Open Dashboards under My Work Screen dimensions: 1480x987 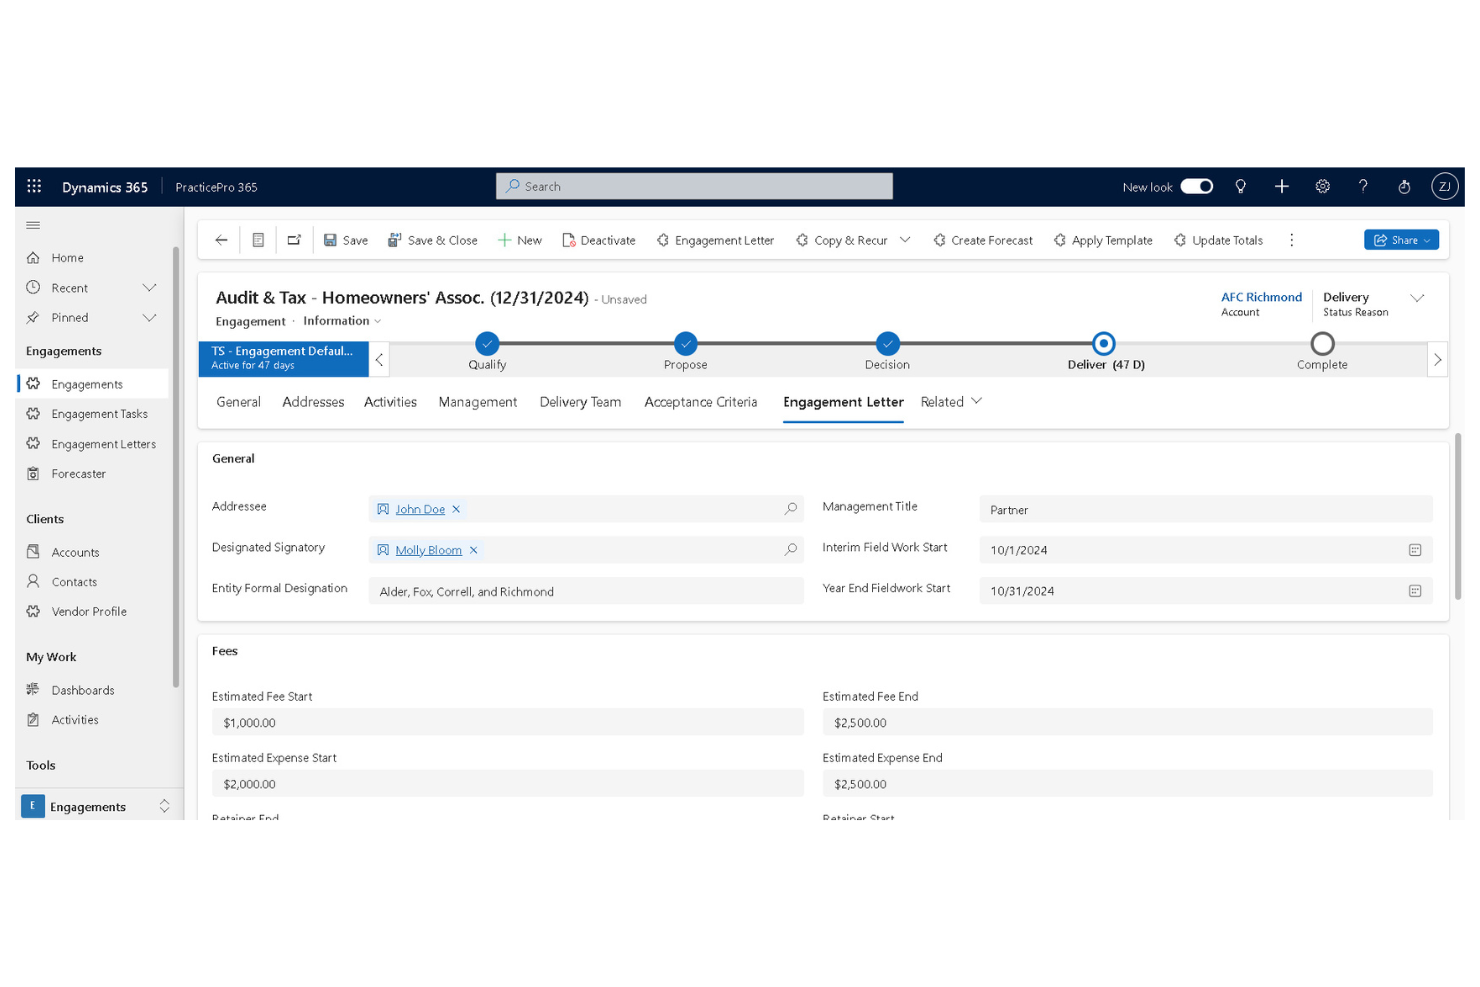[x=82, y=689]
